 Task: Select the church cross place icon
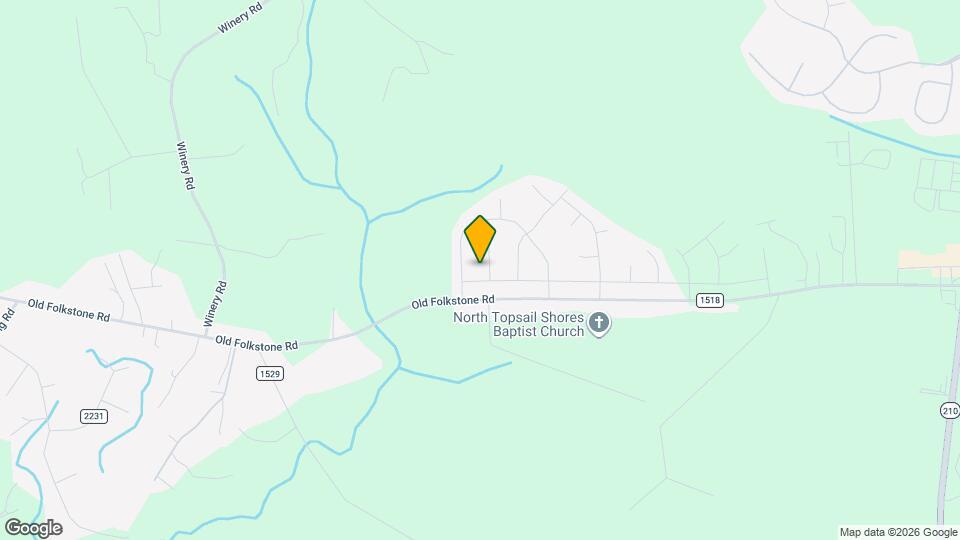pyautogui.click(x=599, y=324)
